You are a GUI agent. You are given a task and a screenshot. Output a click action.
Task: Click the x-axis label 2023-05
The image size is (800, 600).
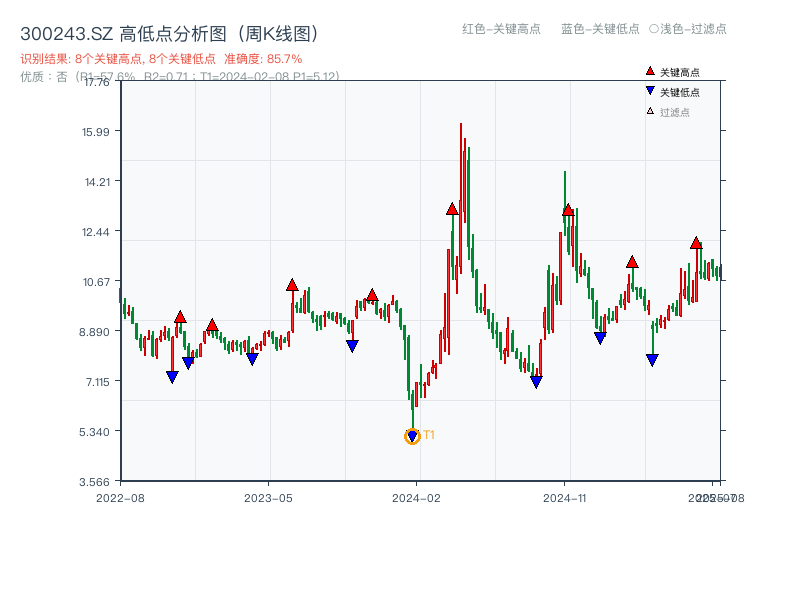pos(268,498)
